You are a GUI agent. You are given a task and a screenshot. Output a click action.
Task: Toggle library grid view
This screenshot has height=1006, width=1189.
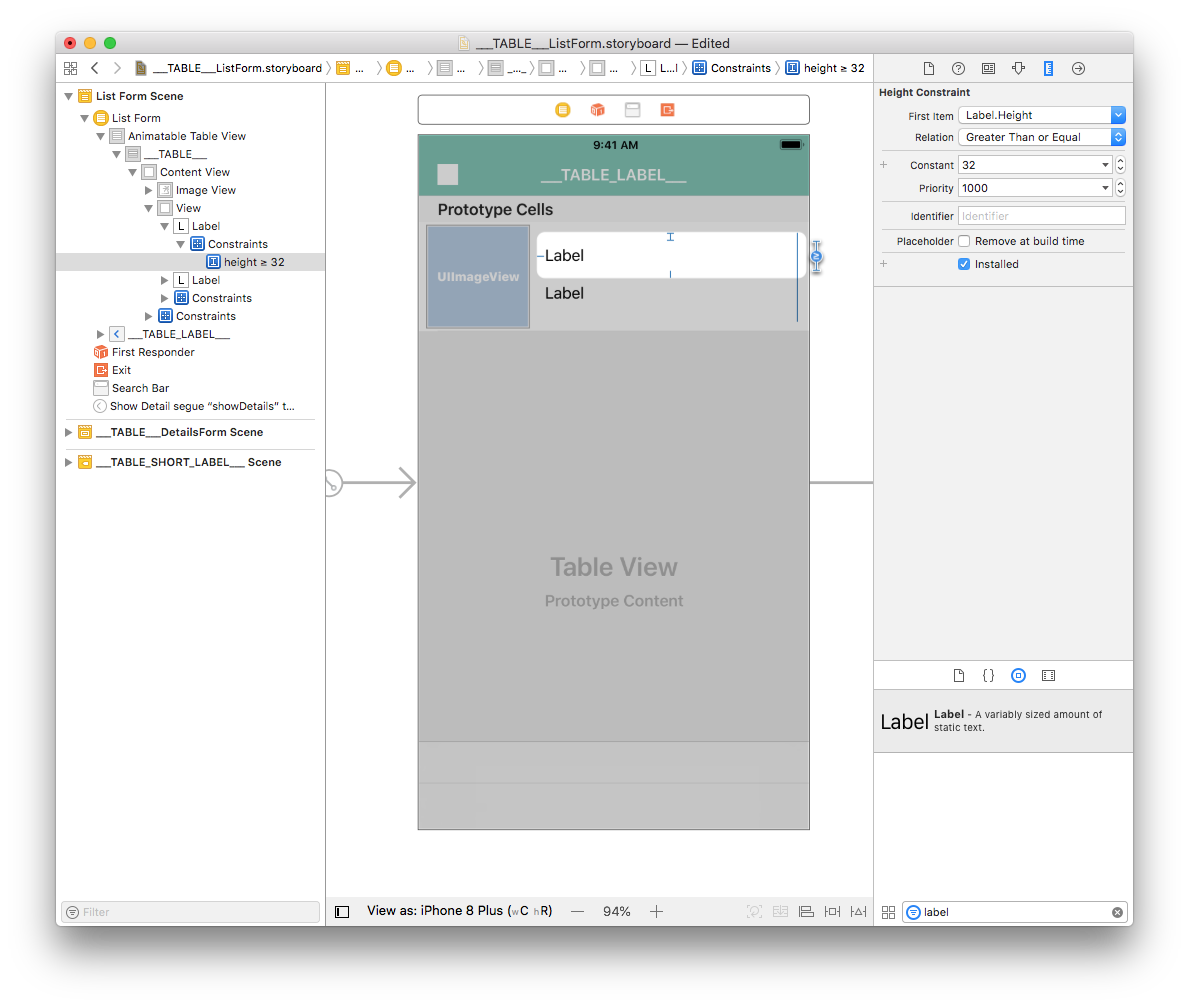889,912
